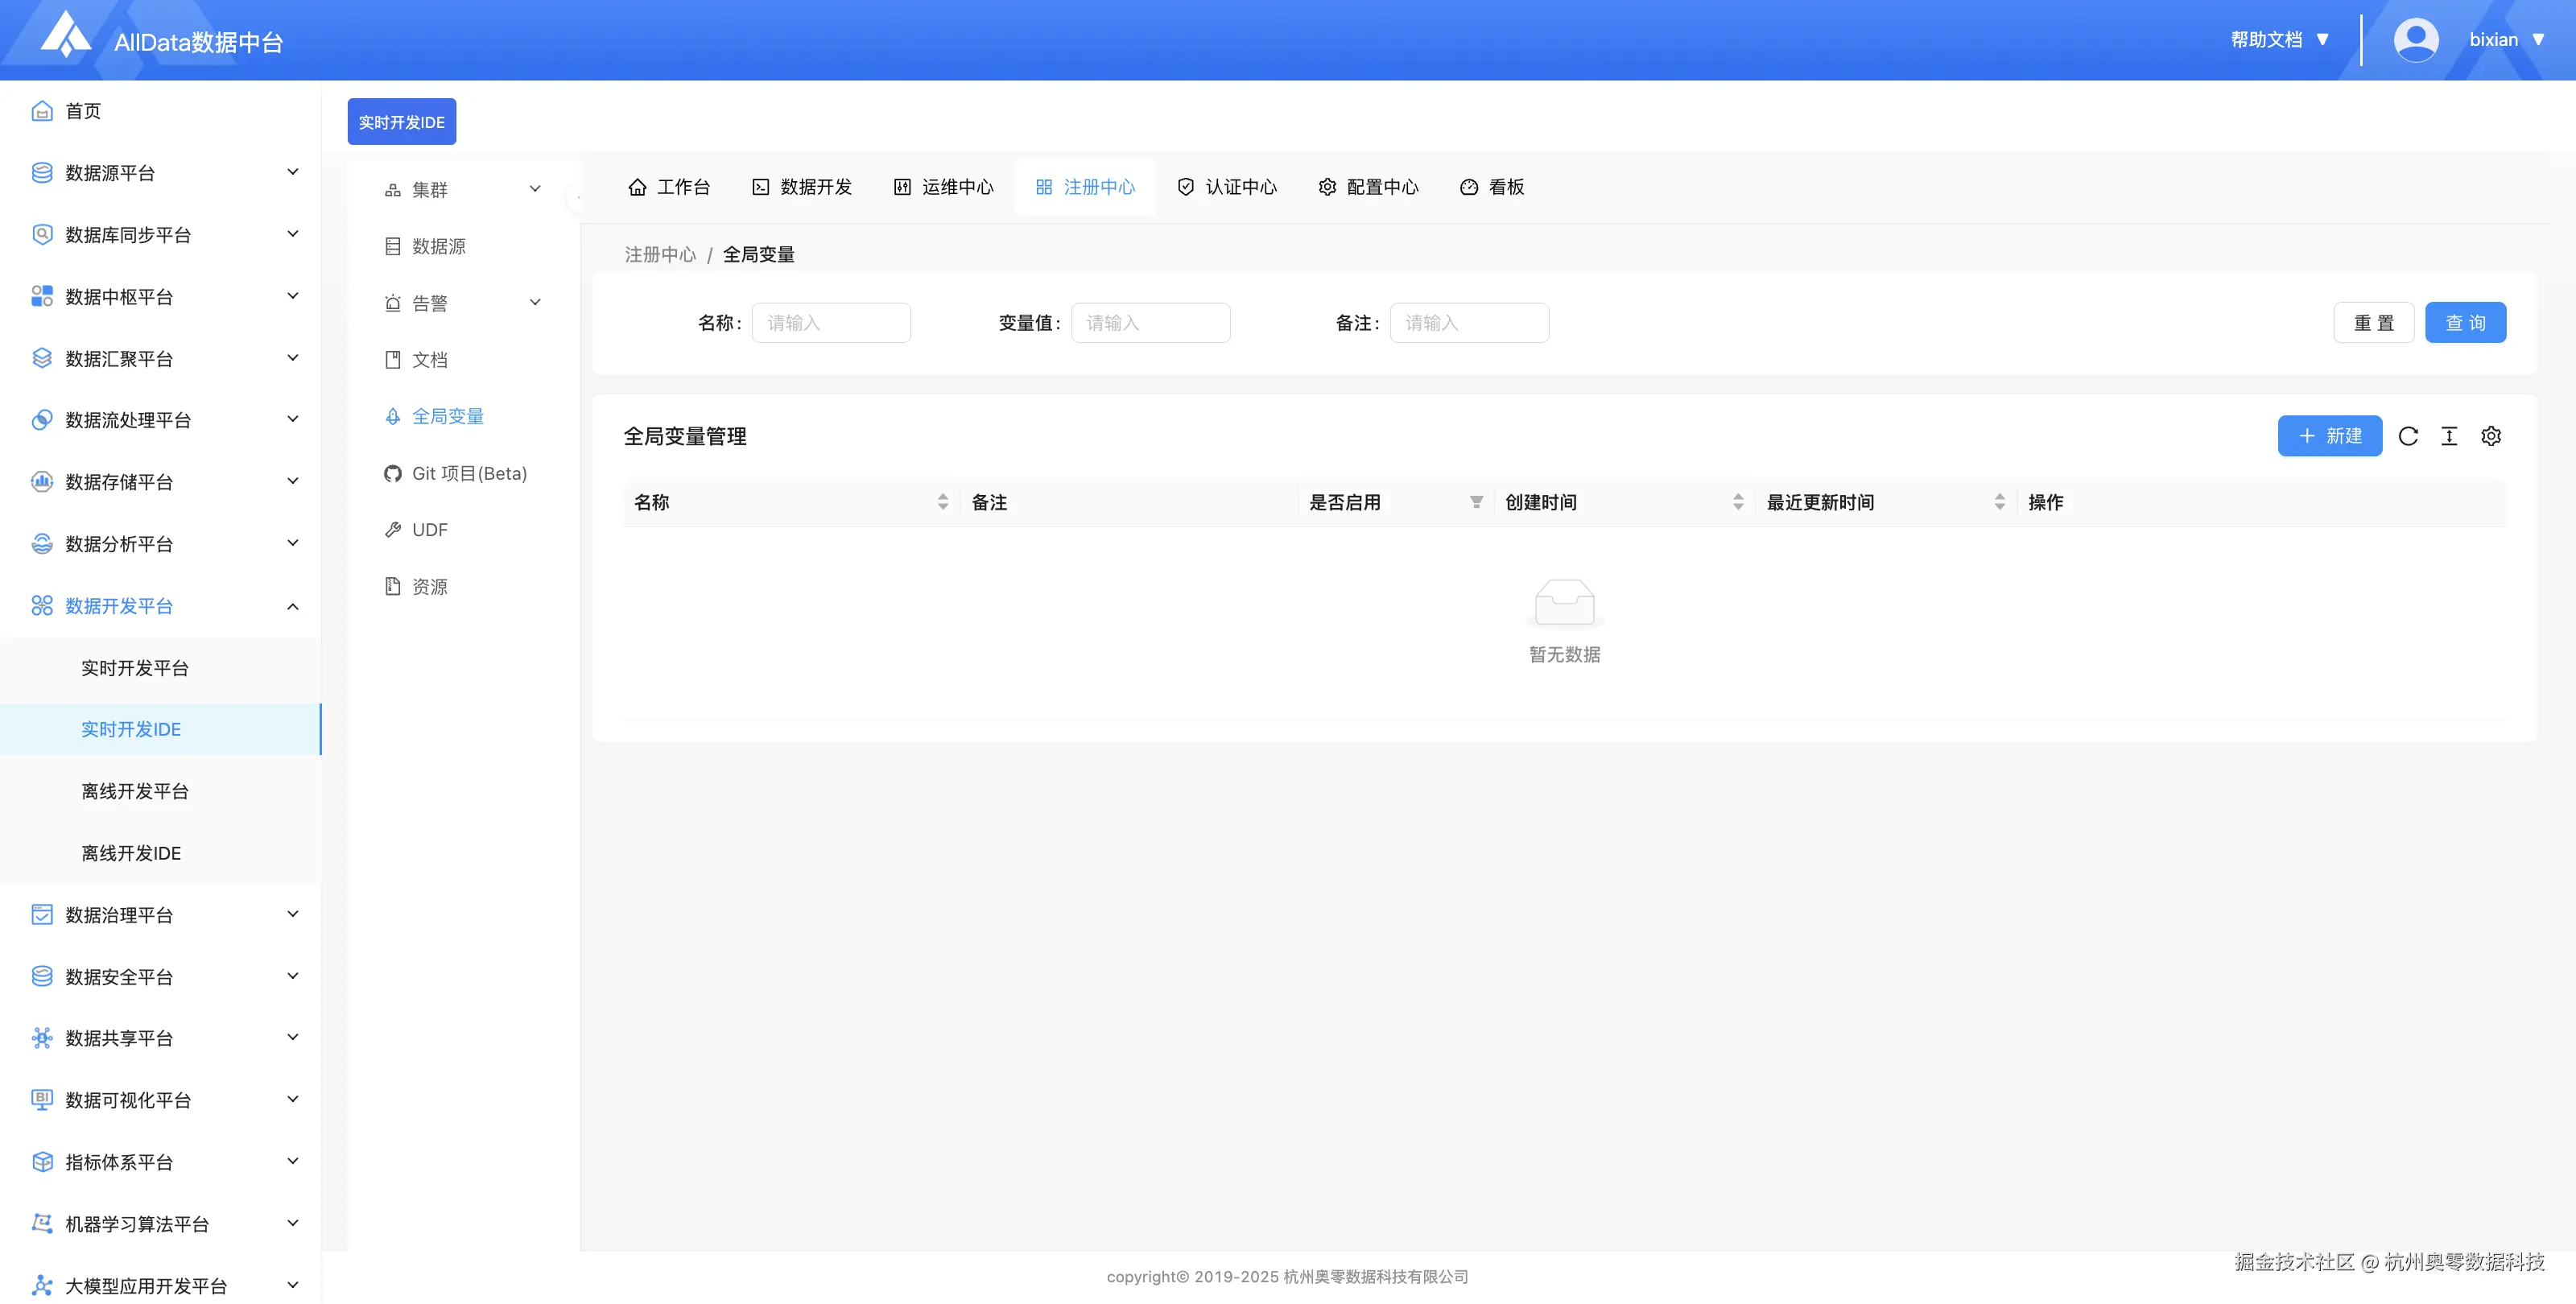The width and height of the screenshot is (2576, 1304).
Task: Click the 新建 button
Action: coord(2330,436)
